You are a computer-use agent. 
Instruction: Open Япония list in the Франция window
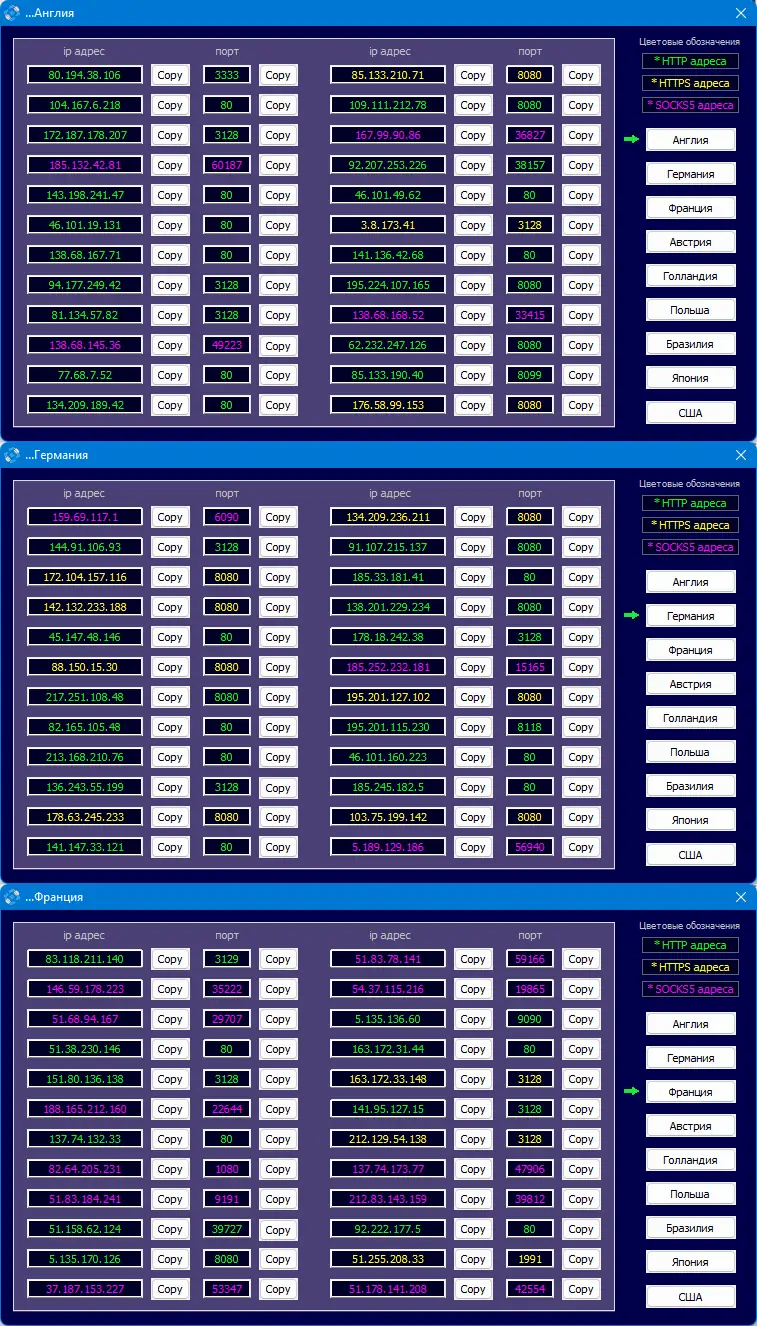pos(691,1262)
